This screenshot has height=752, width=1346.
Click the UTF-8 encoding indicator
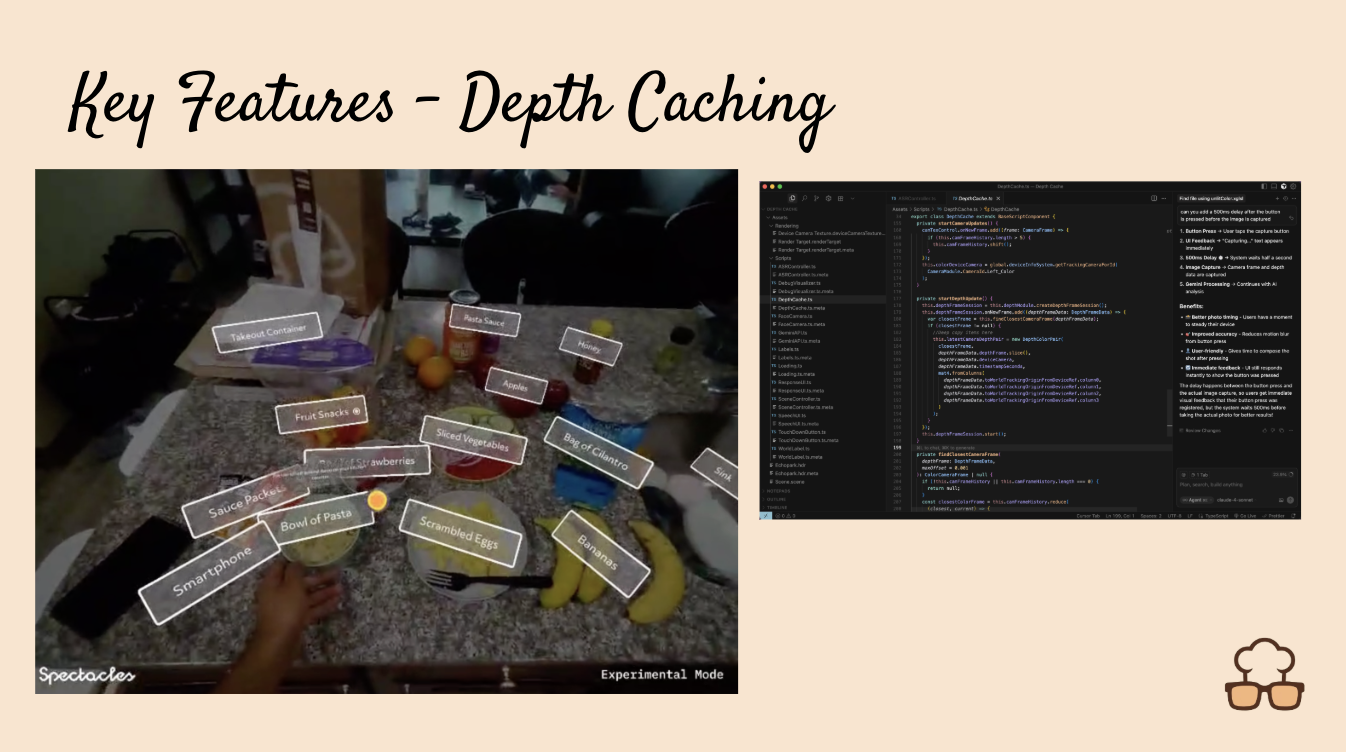pyautogui.click(x=1175, y=516)
